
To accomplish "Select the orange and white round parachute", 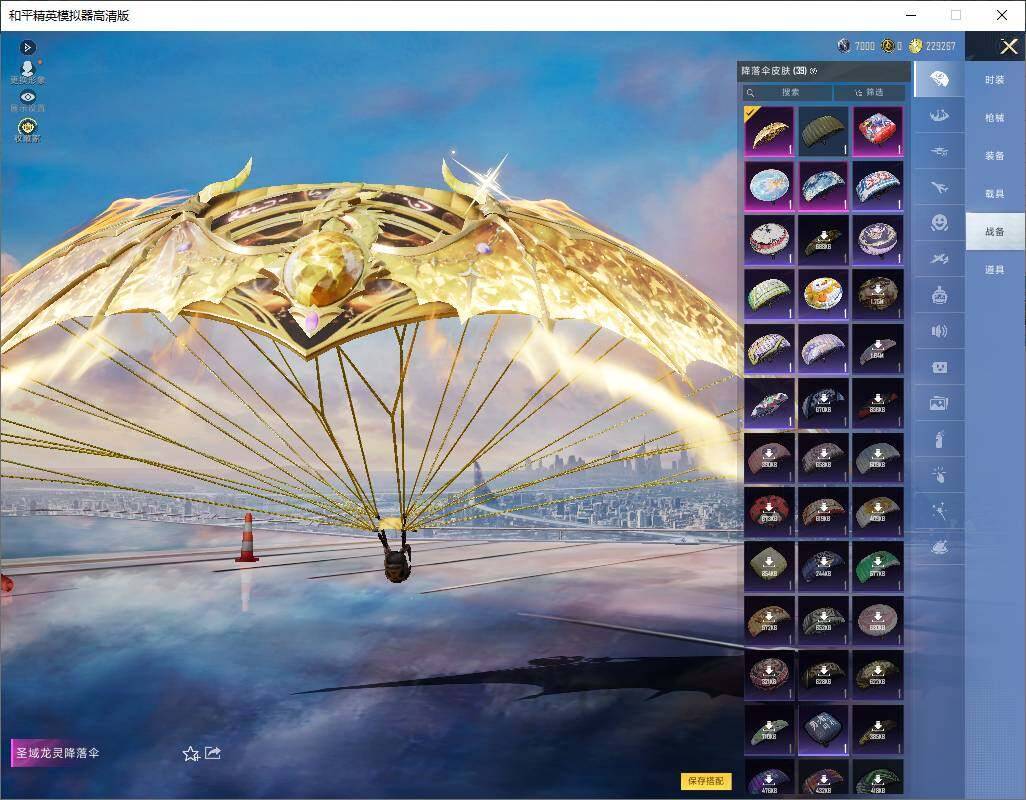I will [823, 294].
